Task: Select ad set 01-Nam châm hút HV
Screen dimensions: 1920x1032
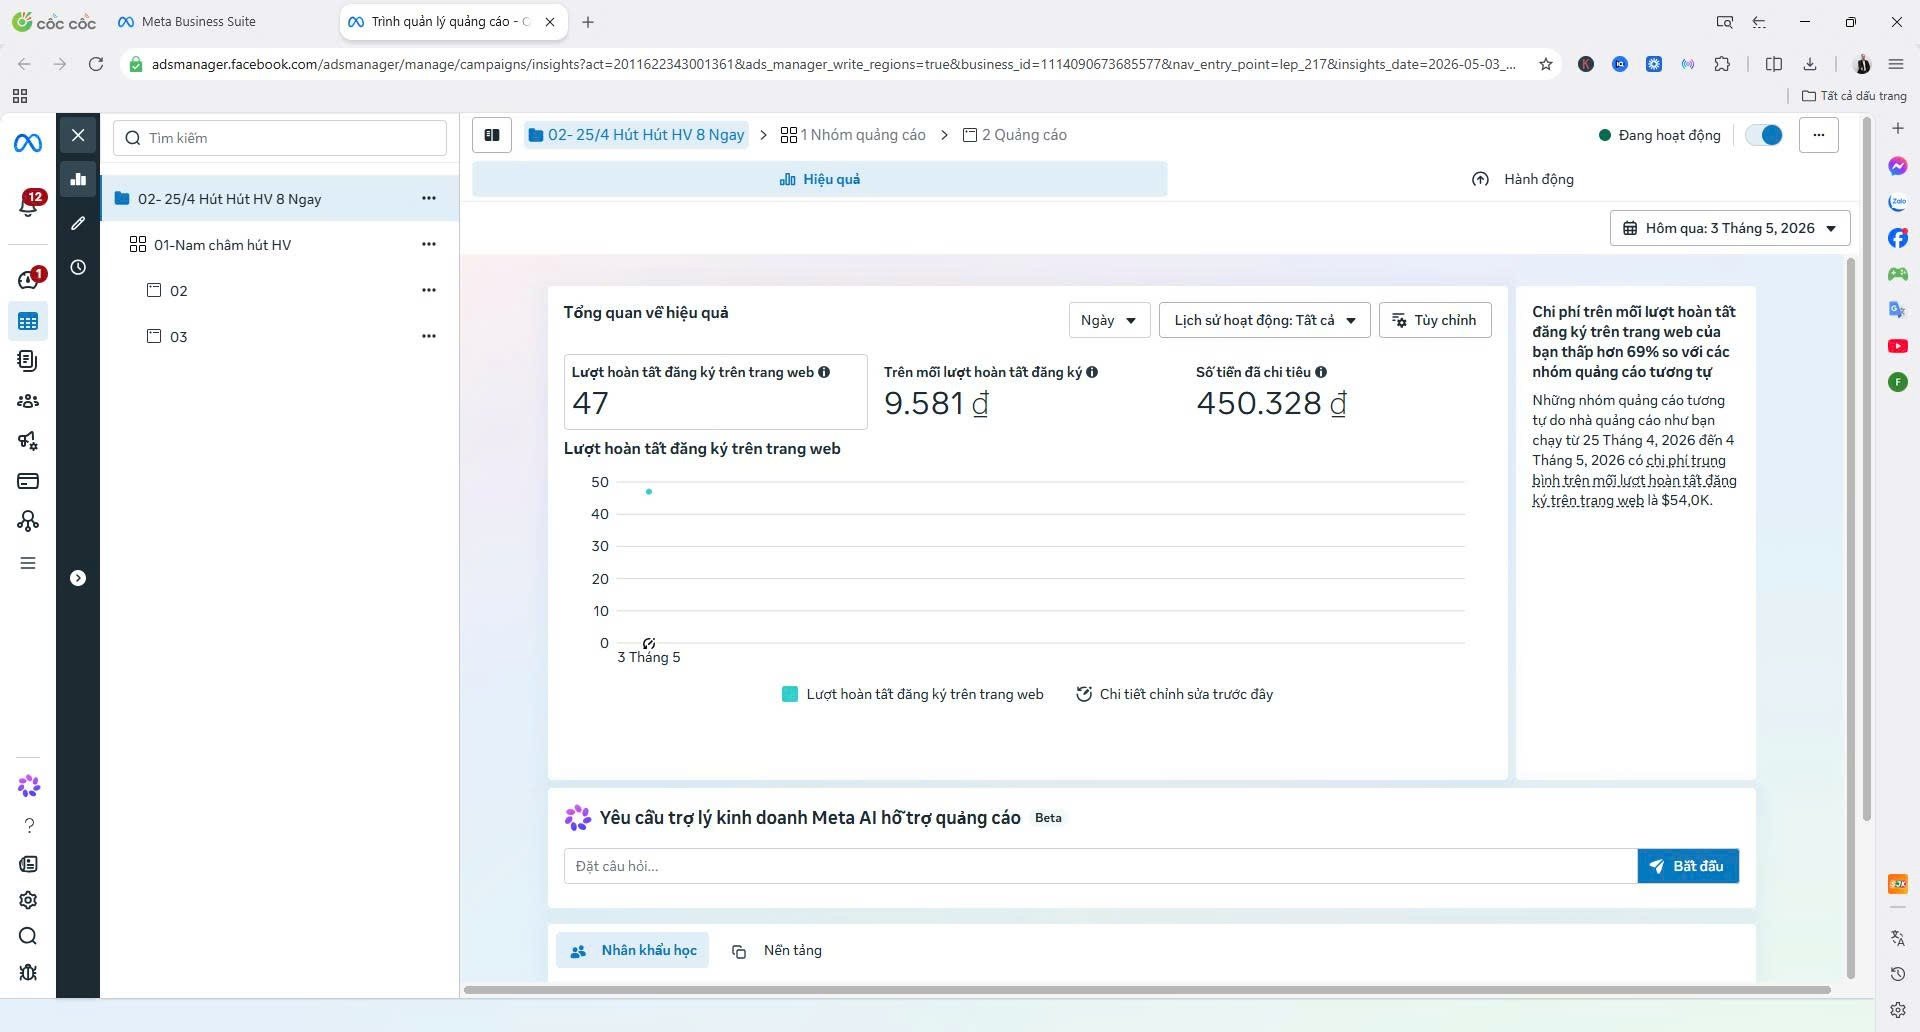Action: click(222, 245)
